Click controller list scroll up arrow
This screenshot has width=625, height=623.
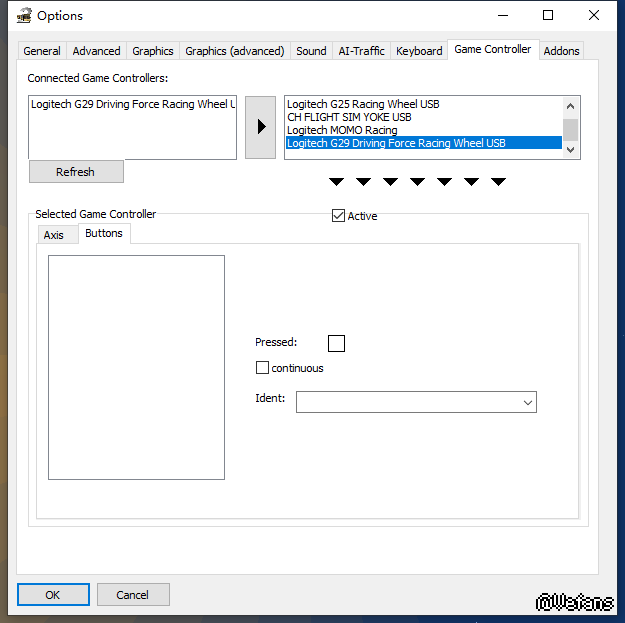point(570,106)
